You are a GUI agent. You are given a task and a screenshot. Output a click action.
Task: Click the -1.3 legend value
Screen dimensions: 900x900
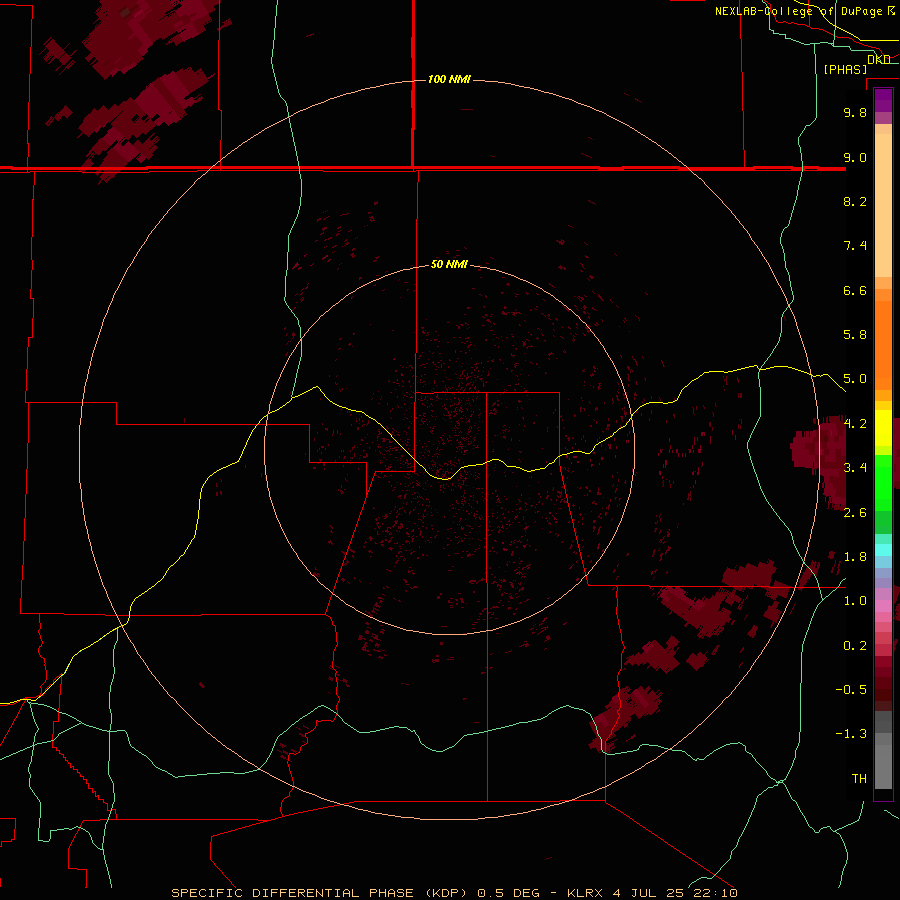(851, 734)
